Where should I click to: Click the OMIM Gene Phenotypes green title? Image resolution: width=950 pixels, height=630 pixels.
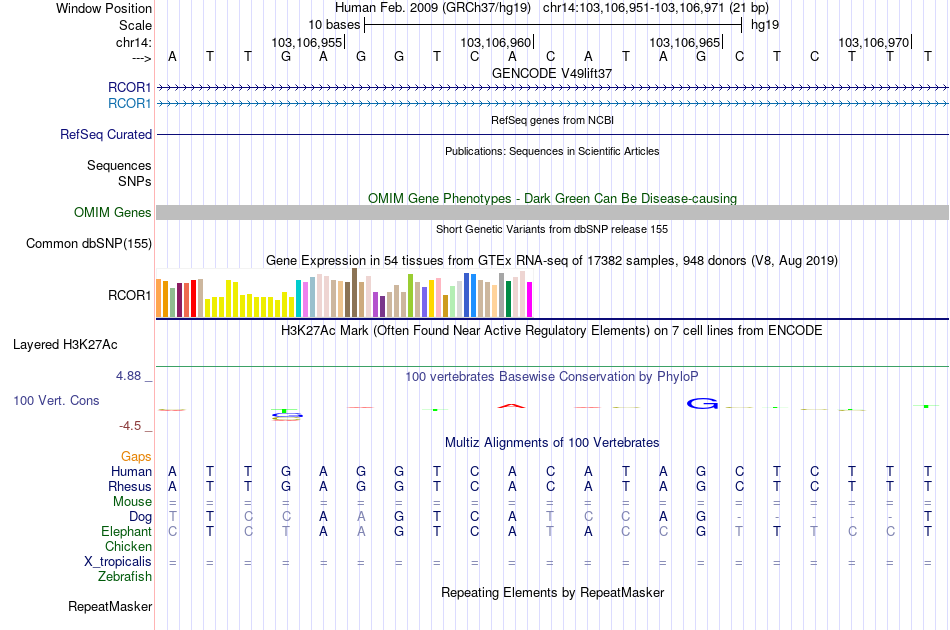click(x=553, y=199)
